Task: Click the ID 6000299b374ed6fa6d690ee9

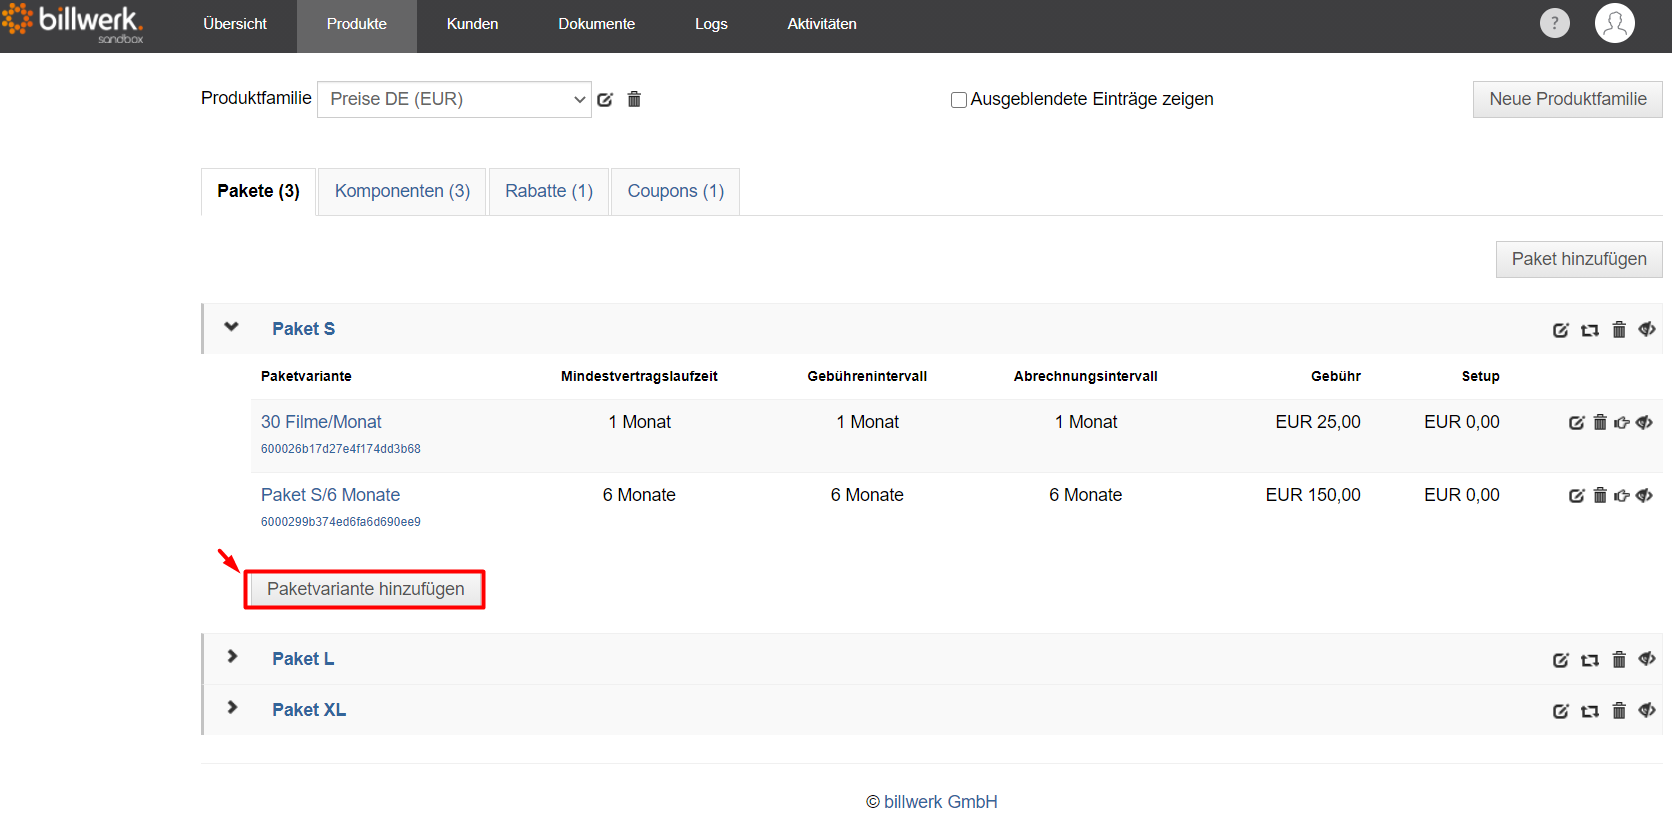Action: pos(341,522)
